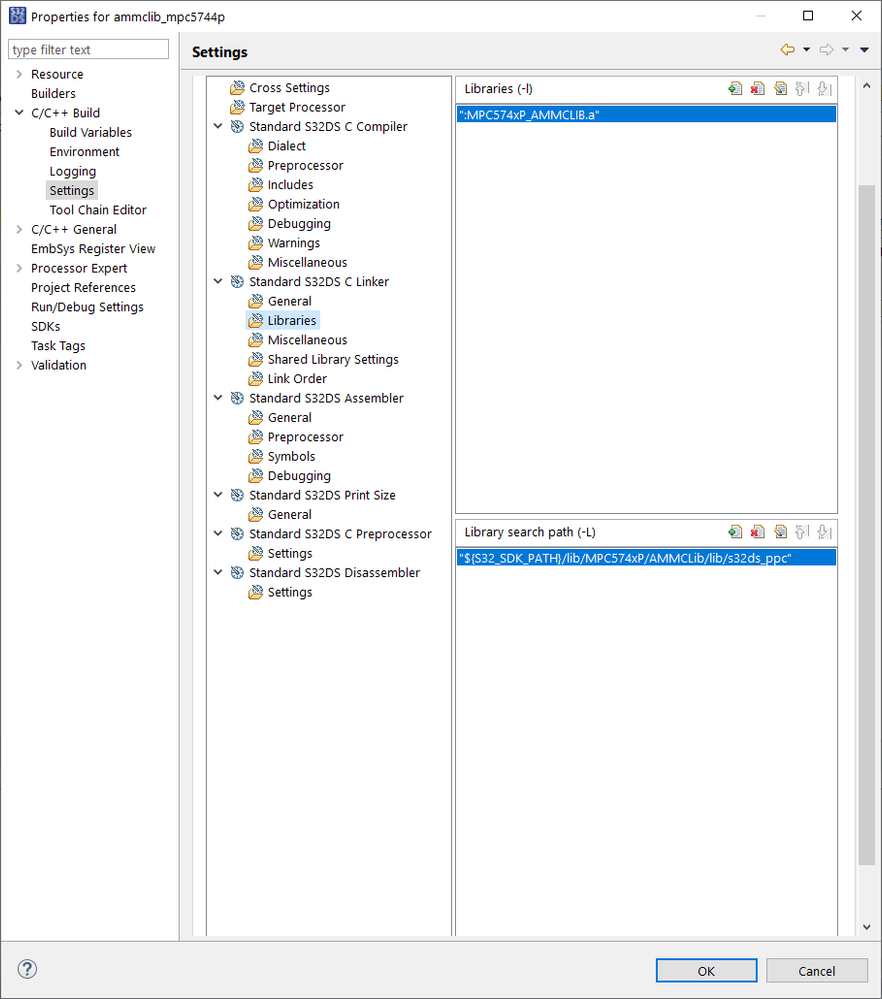Select Tool Chain Editor in the sidebar
882x999 pixels.
tap(98, 210)
